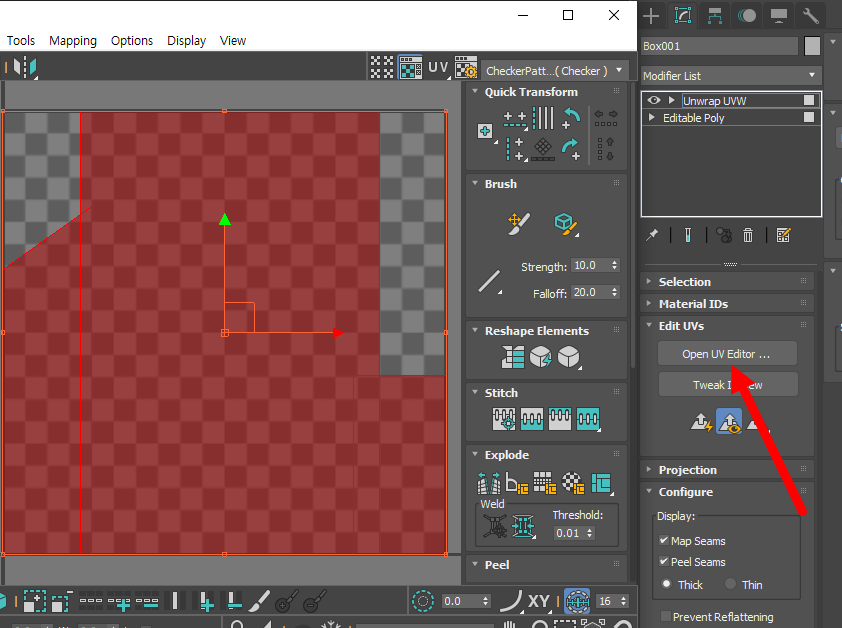The height and width of the screenshot is (628, 842).
Task: Click the Configure Modifier Sets icon
Action: 783,235
